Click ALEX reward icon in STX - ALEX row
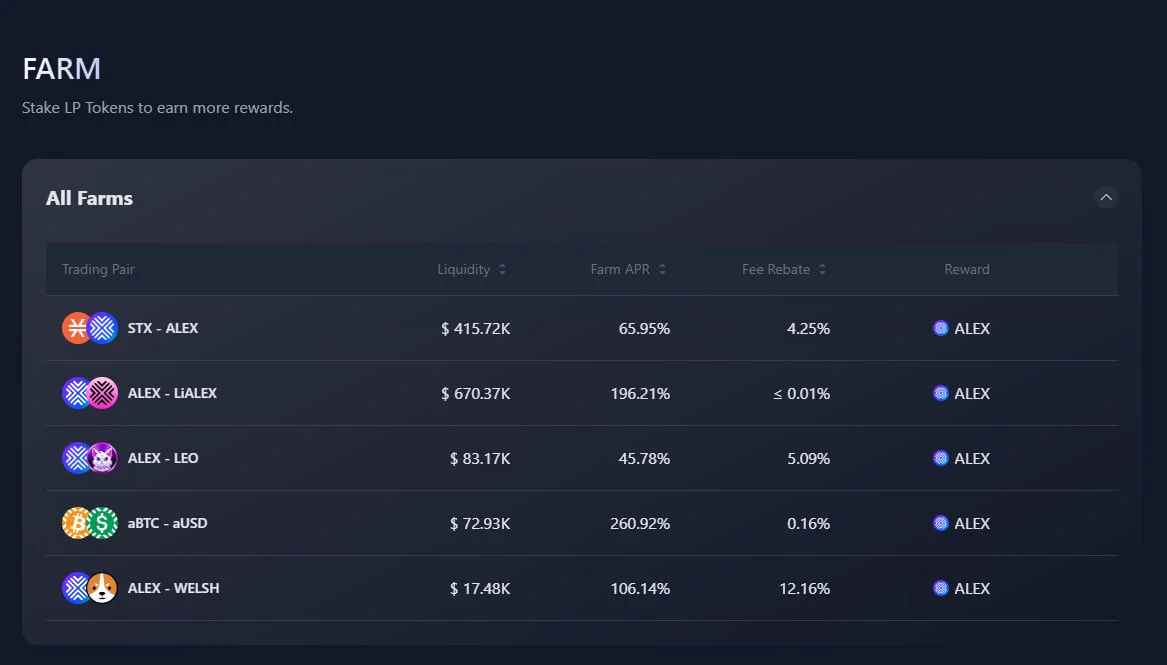Screen dimensions: 1167x665 [941, 328]
